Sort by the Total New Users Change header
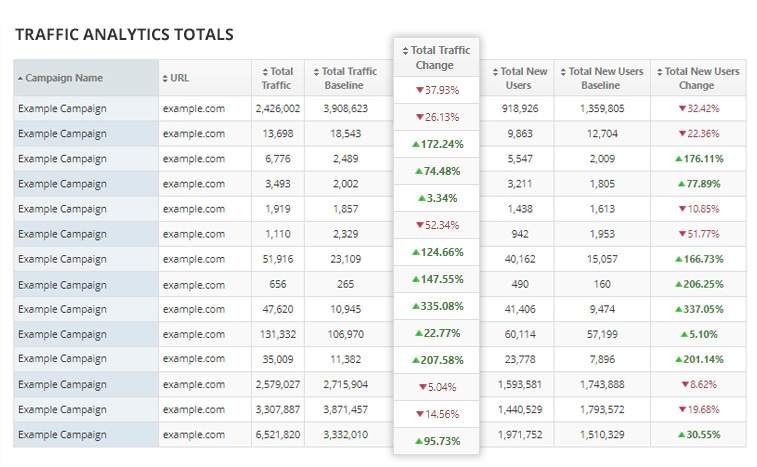This screenshot has width=757, height=467. point(702,78)
